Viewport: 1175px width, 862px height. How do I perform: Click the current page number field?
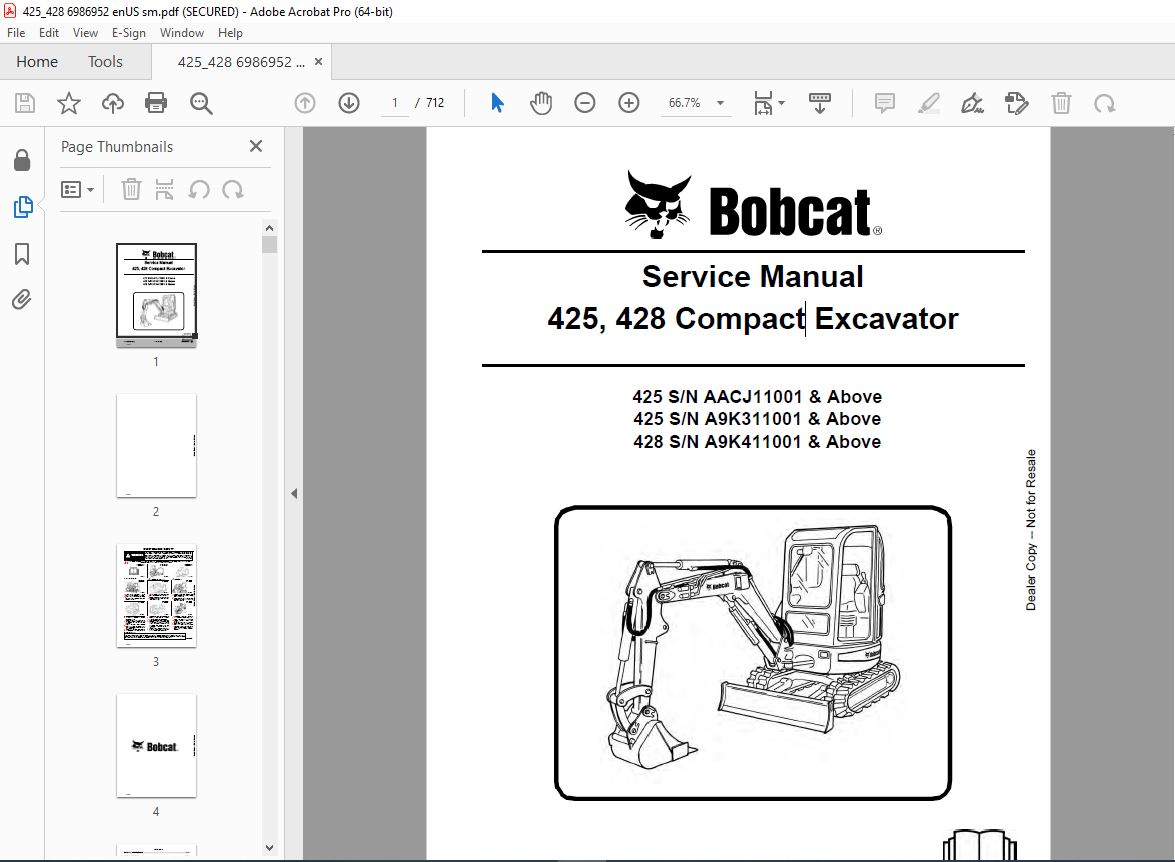(x=395, y=103)
